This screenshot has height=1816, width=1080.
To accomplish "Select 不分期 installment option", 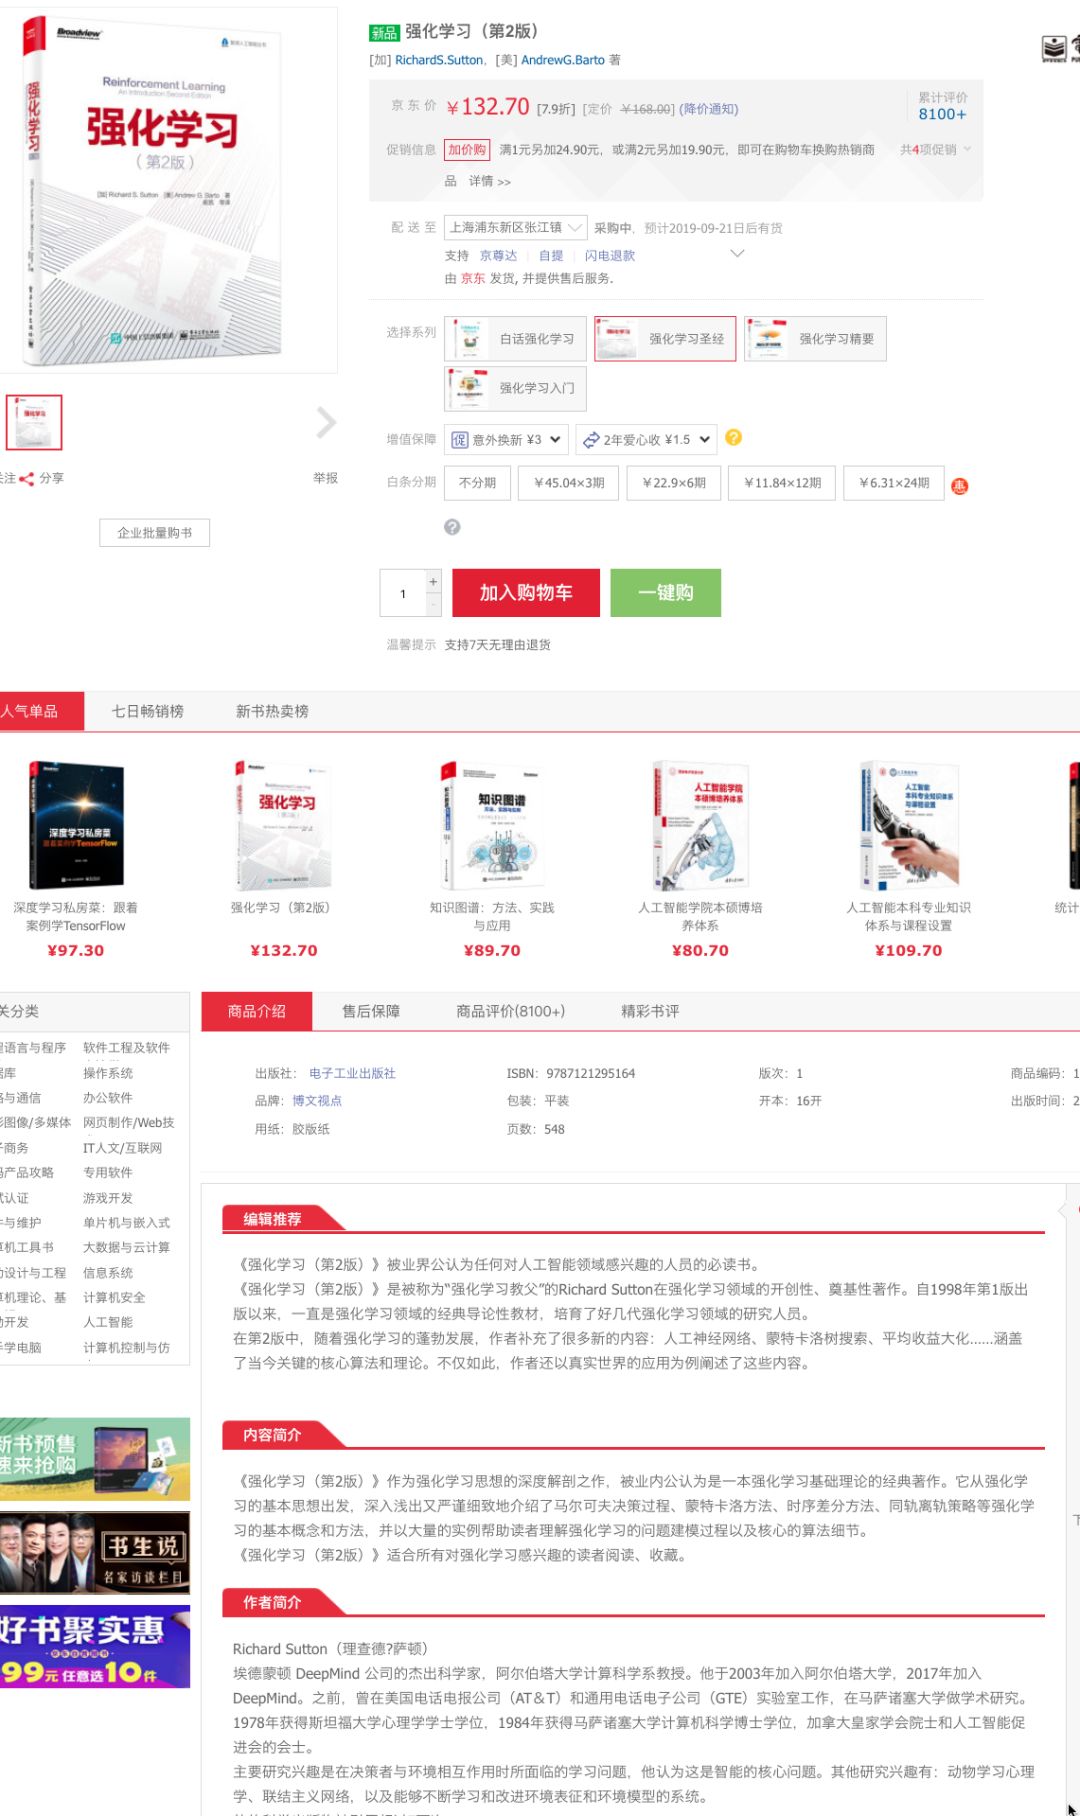I will 478,483.
